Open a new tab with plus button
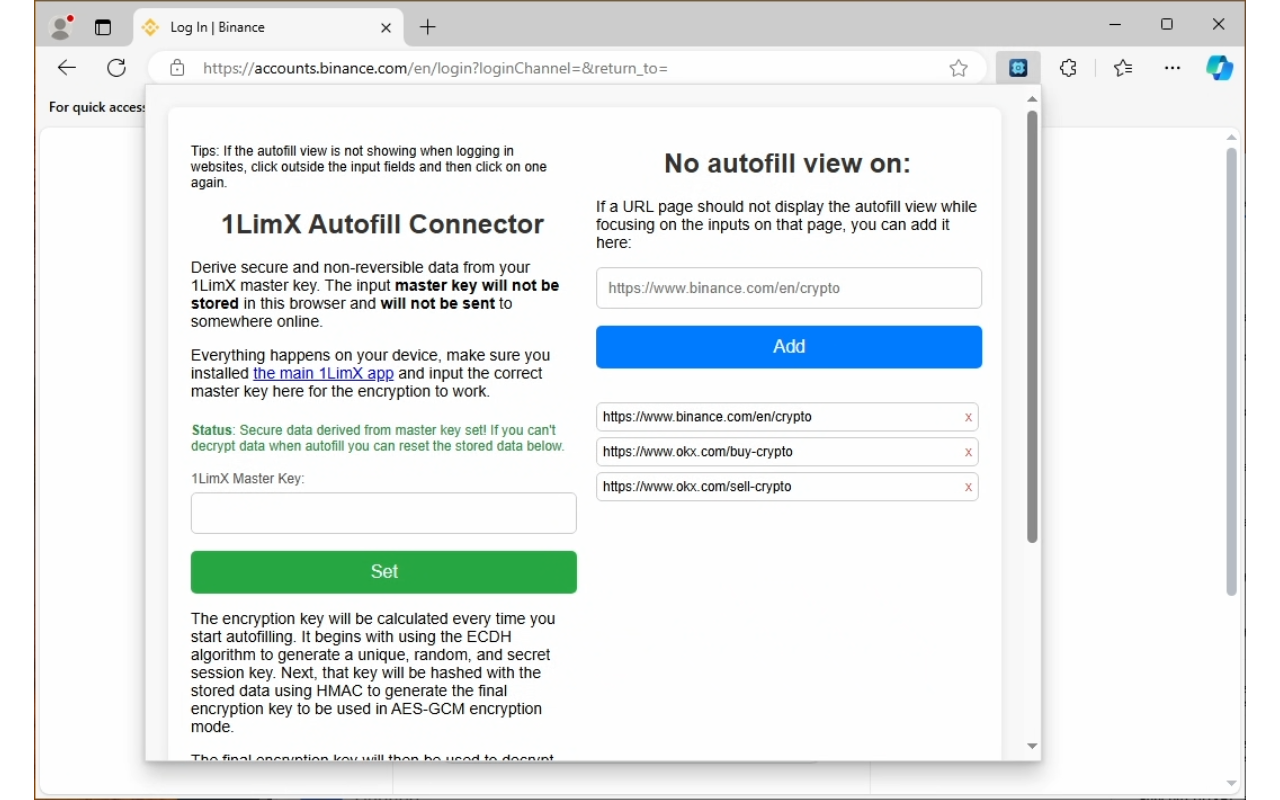Image resolution: width=1280 pixels, height=800 pixels. click(x=428, y=27)
